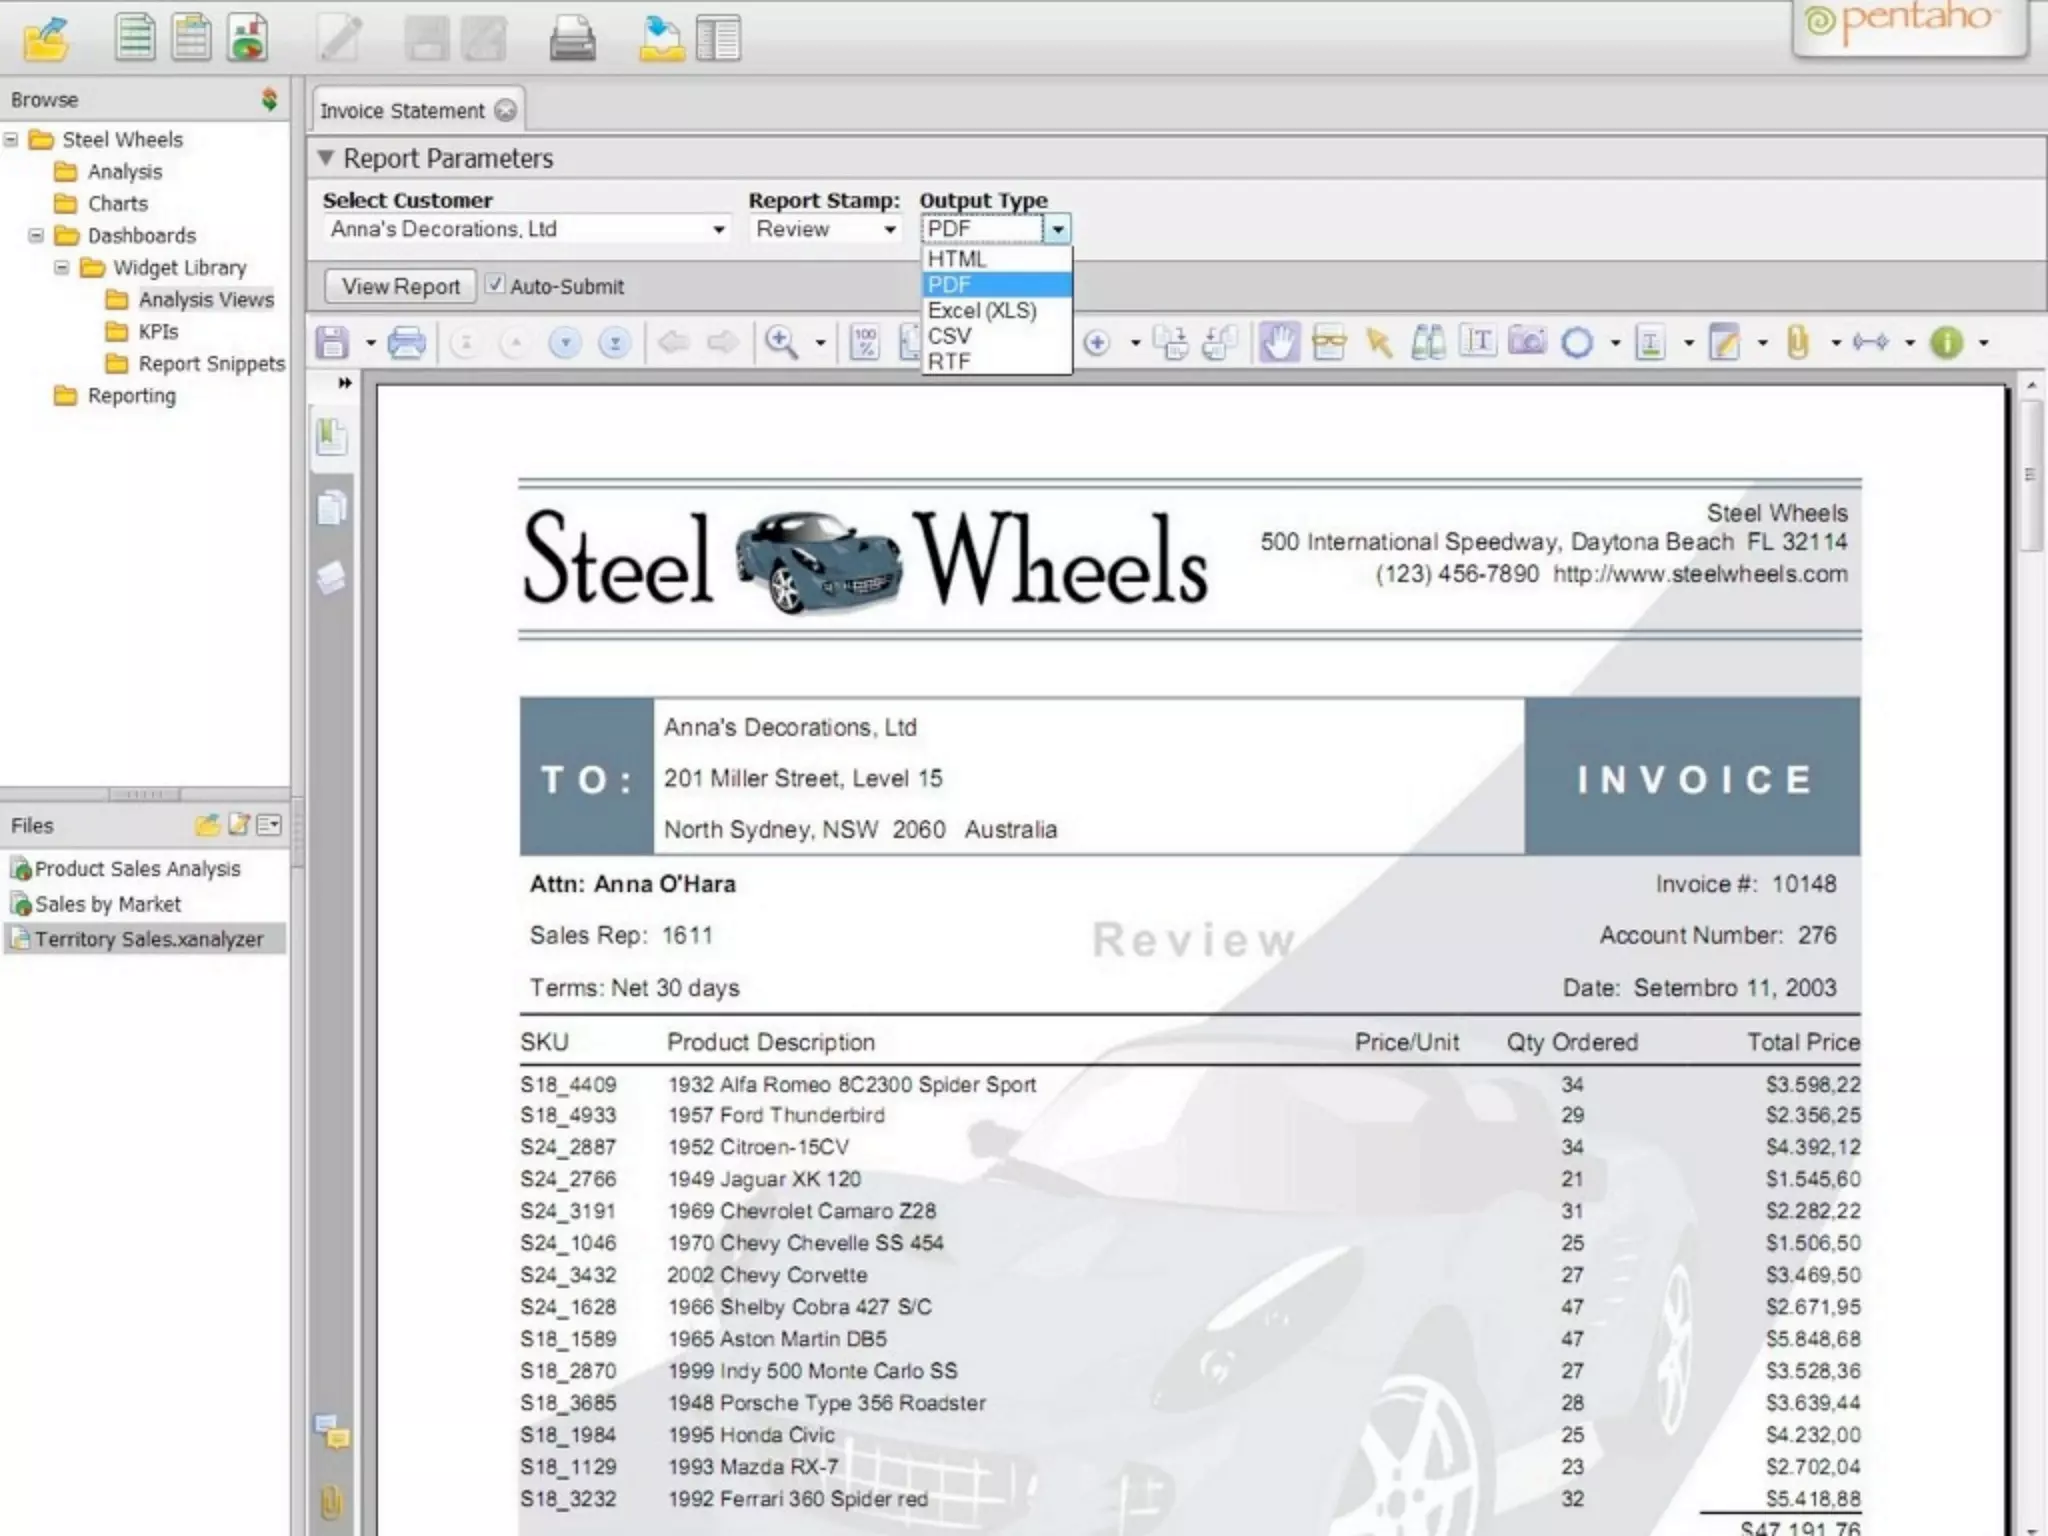The width and height of the screenshot is (2048, 1536).
Task: Choose Excel (XLS) from output list
Action: click(982, 311)
